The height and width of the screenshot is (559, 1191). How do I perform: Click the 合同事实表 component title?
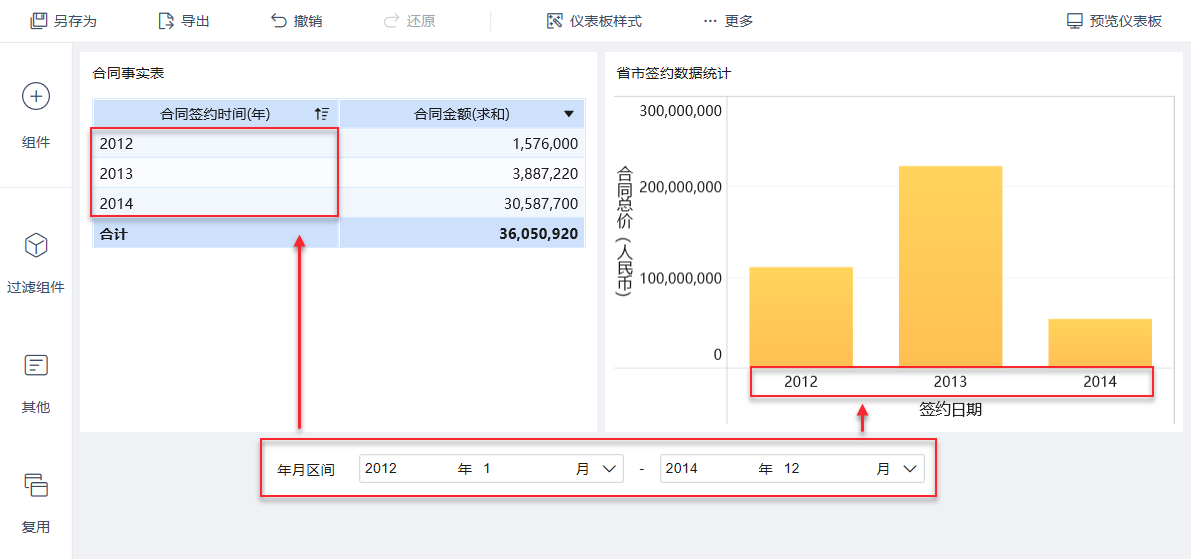coord(128,73)
